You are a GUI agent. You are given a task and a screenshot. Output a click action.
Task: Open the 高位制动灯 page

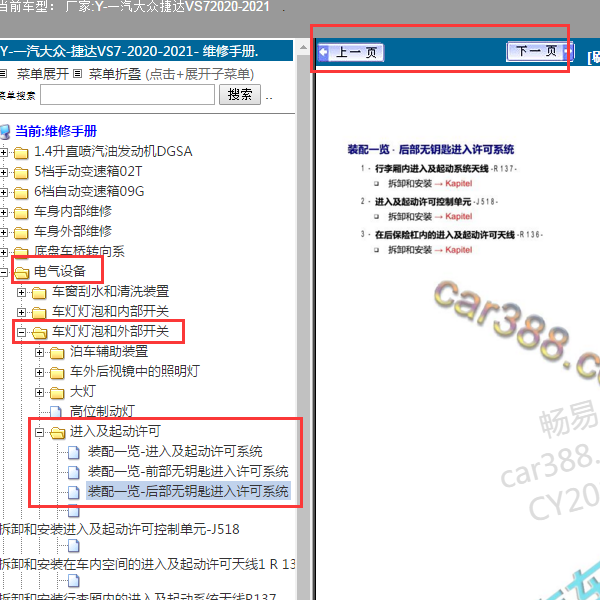102,412
